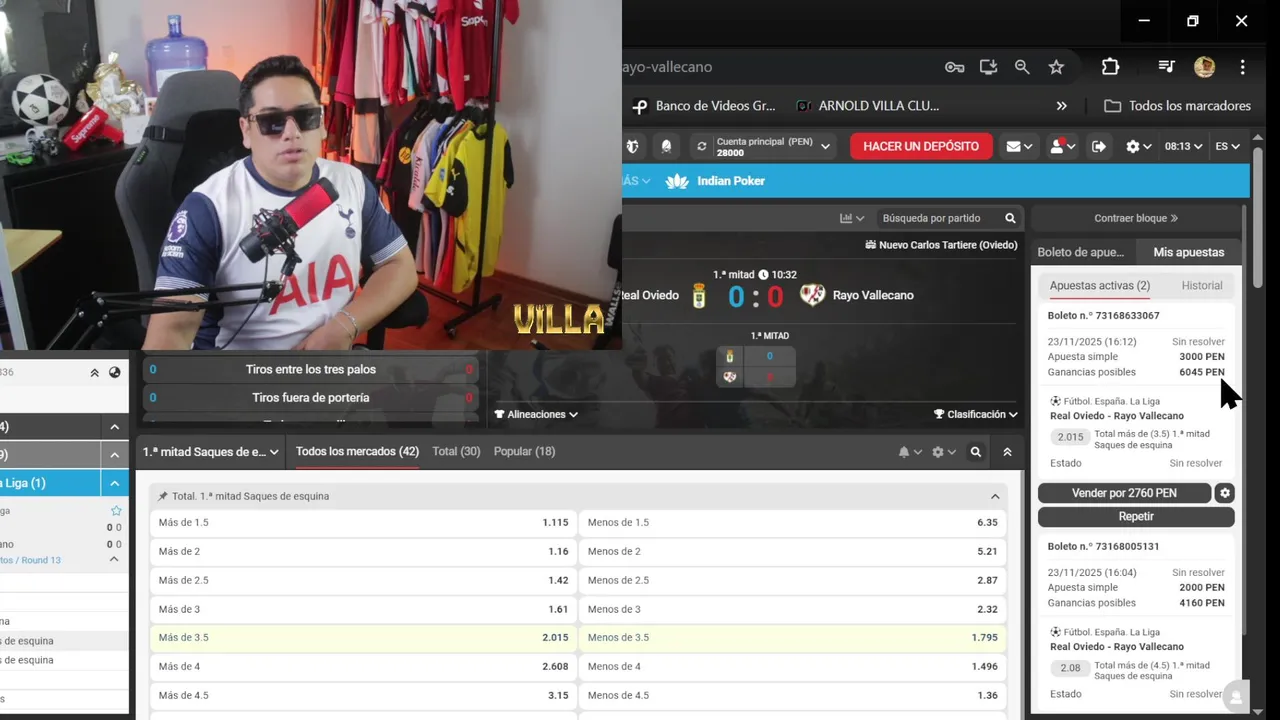Open the markets gear settings dropdown
Image resolution: width=1280 pixels, height=720 pixels.
[943, 452]
